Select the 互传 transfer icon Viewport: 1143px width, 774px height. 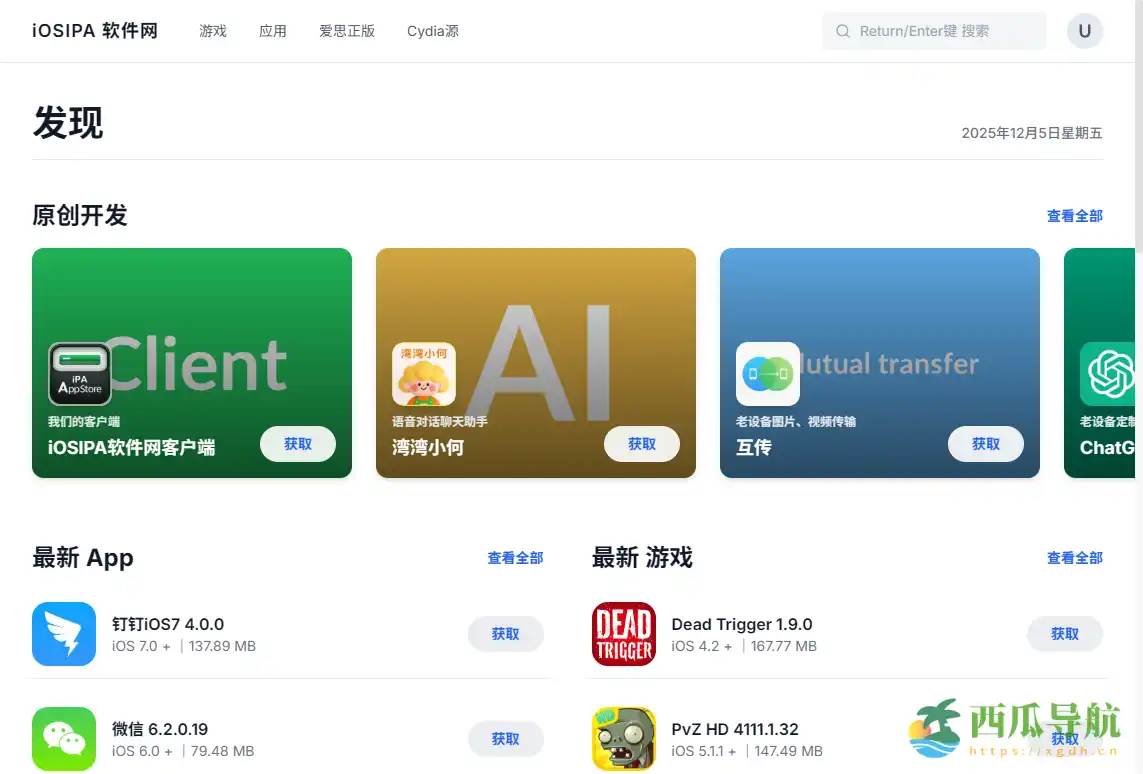[767, 373]
